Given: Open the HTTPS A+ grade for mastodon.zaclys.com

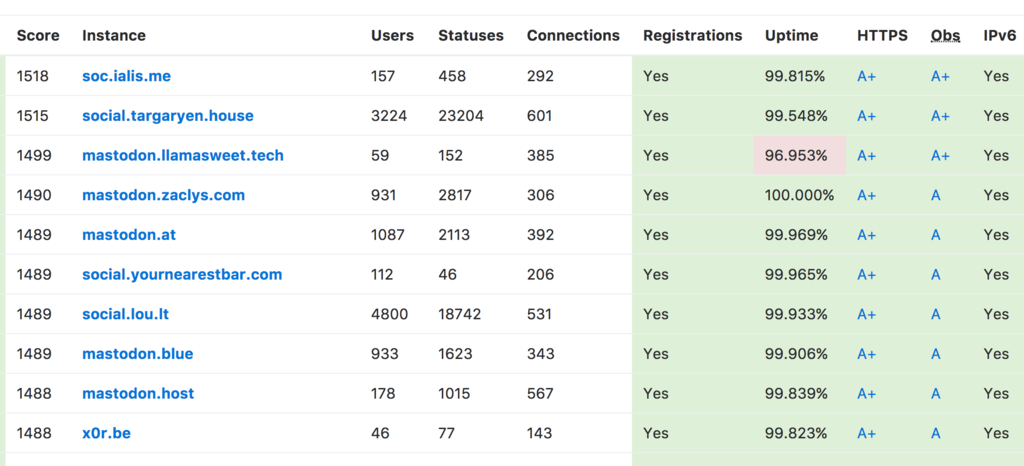Looking at the screenshot, I should [x=867, y=195].
